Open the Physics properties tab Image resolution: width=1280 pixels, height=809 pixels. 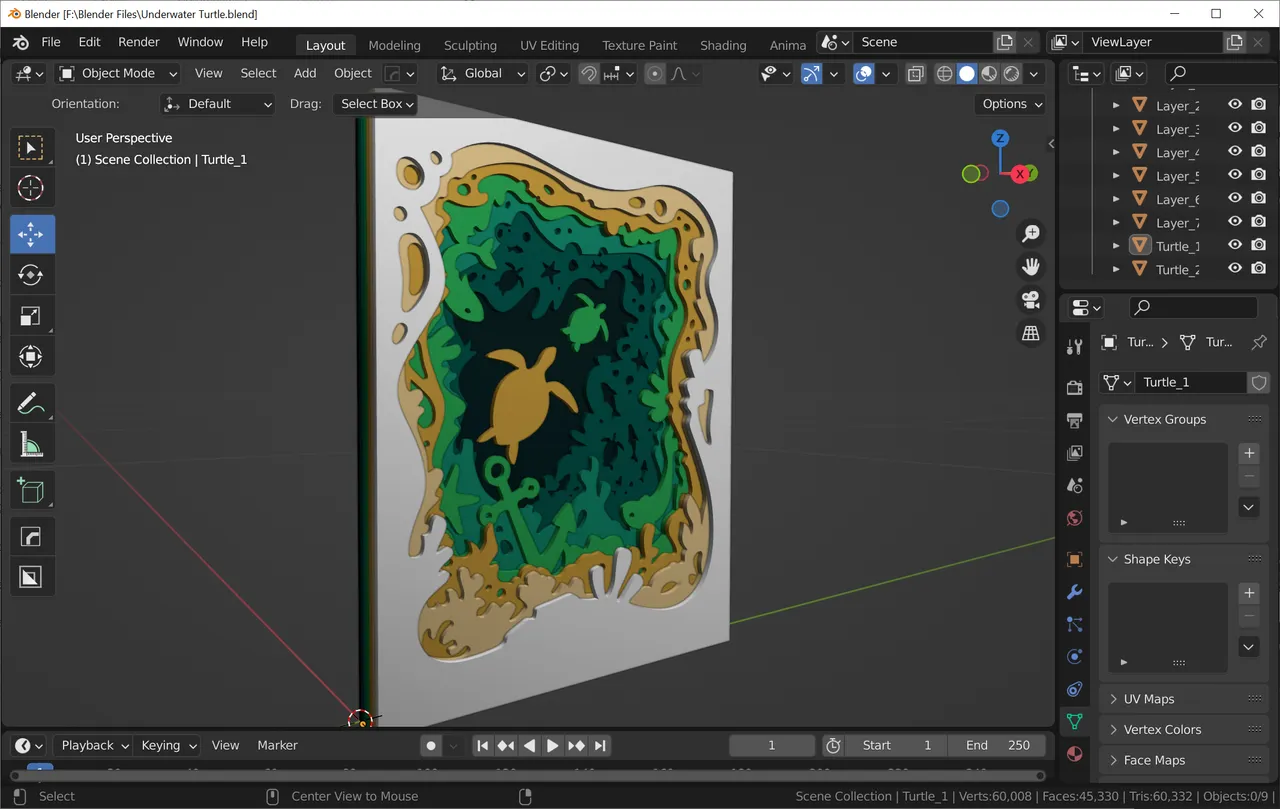click(1075, 657)
